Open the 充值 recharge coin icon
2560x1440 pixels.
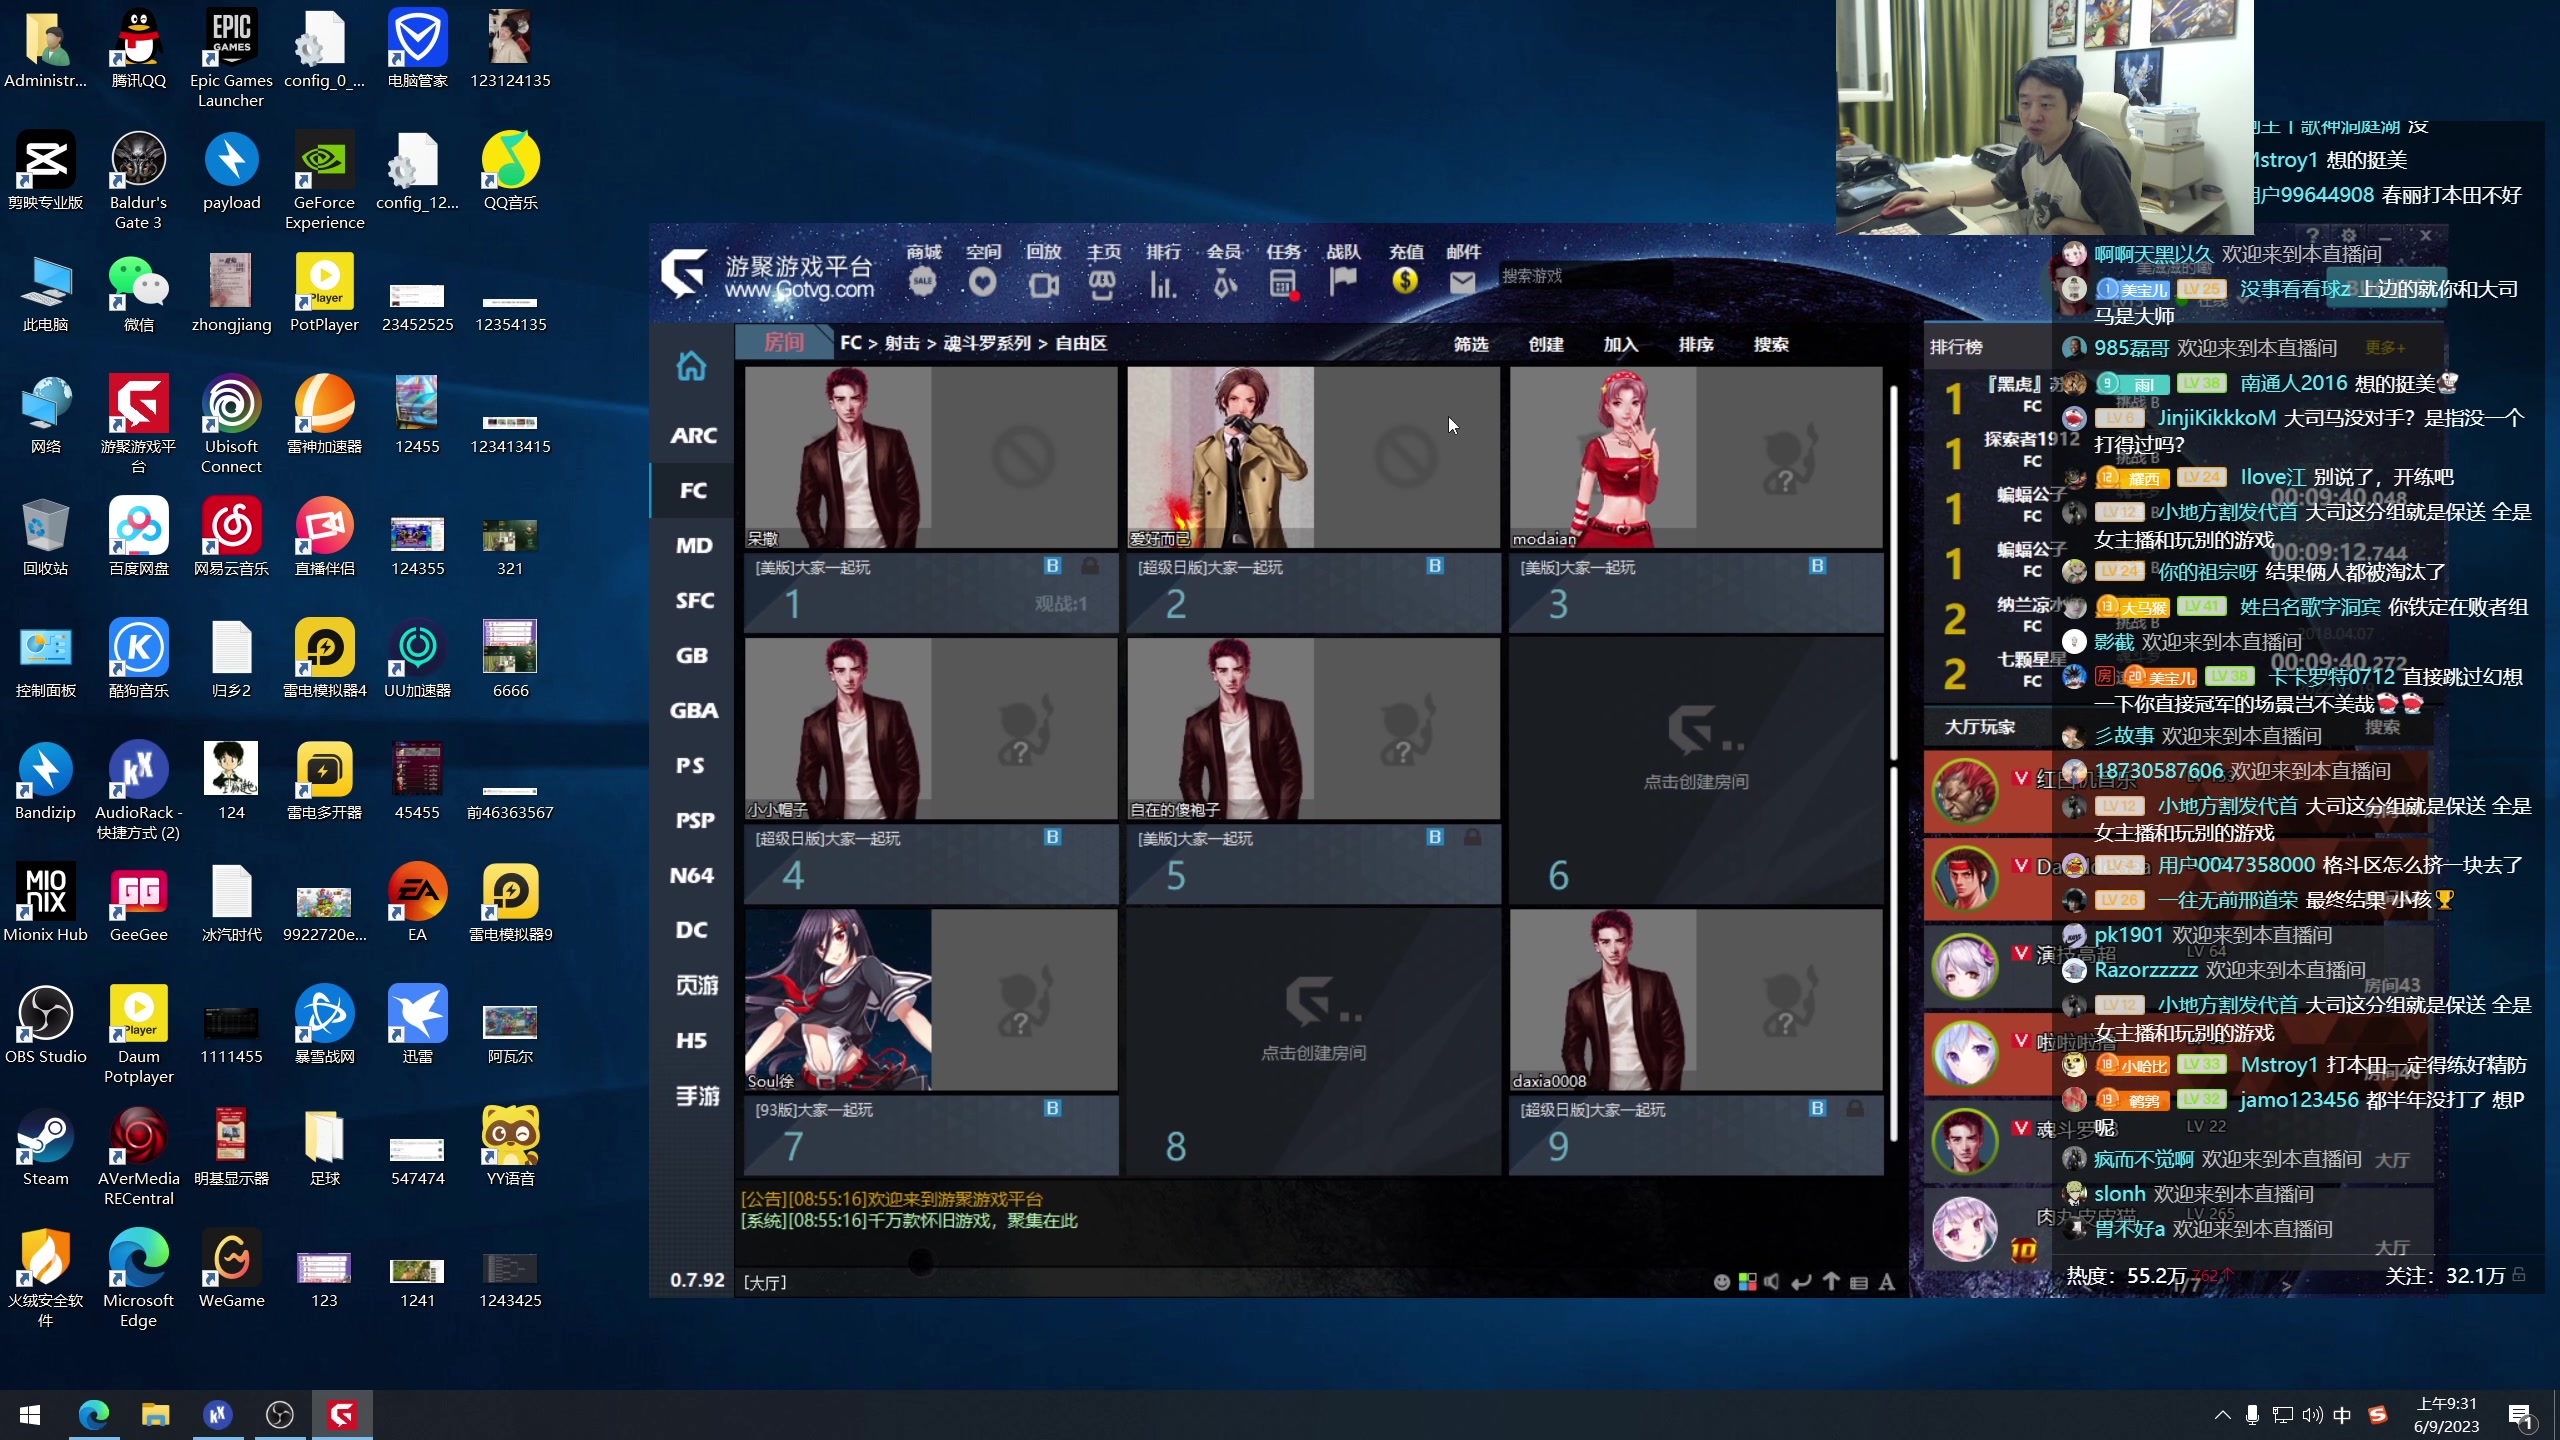point(1405,271)
